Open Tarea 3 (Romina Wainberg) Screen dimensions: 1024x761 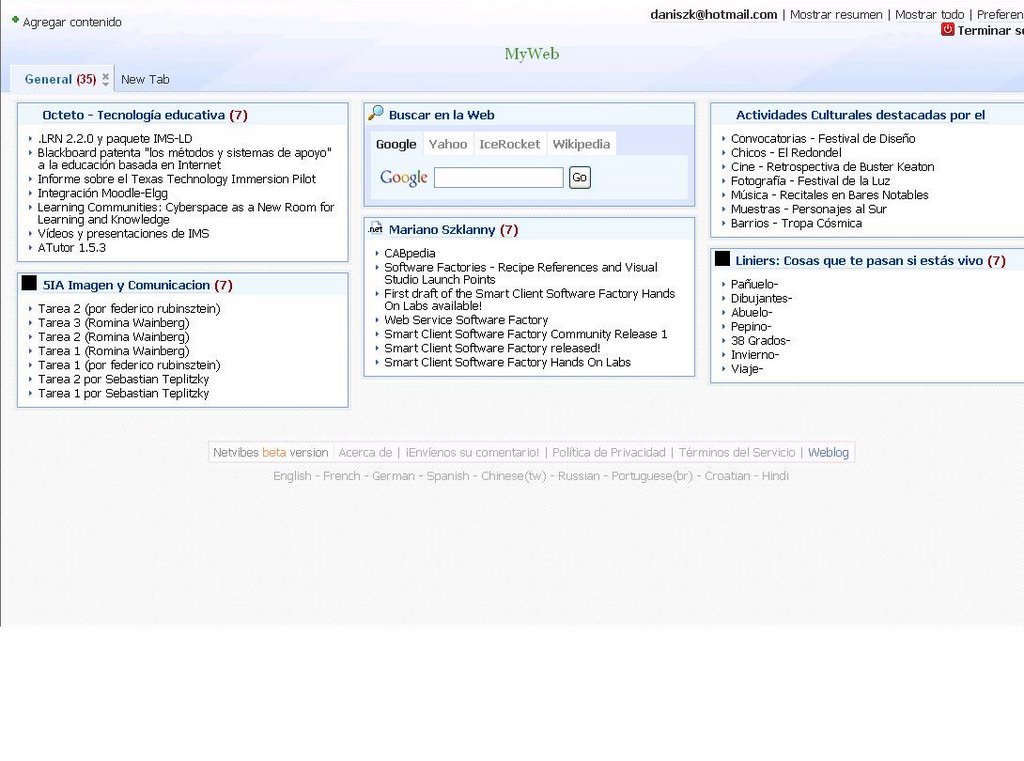coord(114,323)
